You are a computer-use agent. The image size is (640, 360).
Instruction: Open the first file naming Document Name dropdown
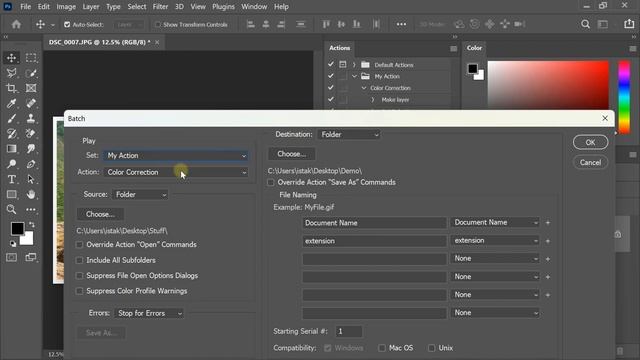[495, 222]
